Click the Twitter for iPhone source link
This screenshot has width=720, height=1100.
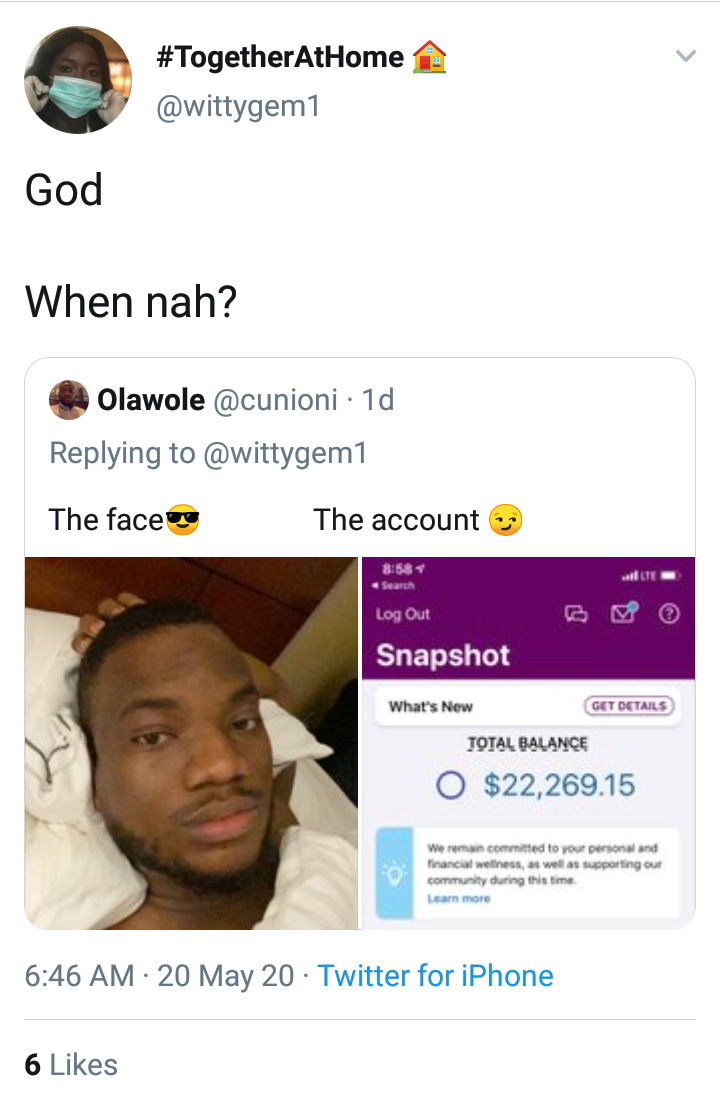pos(435,975)
